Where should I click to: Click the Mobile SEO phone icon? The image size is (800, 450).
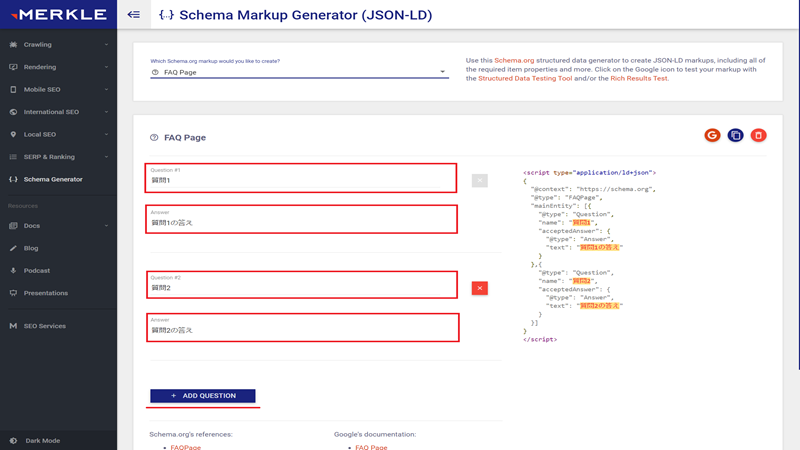pos(13,89)
